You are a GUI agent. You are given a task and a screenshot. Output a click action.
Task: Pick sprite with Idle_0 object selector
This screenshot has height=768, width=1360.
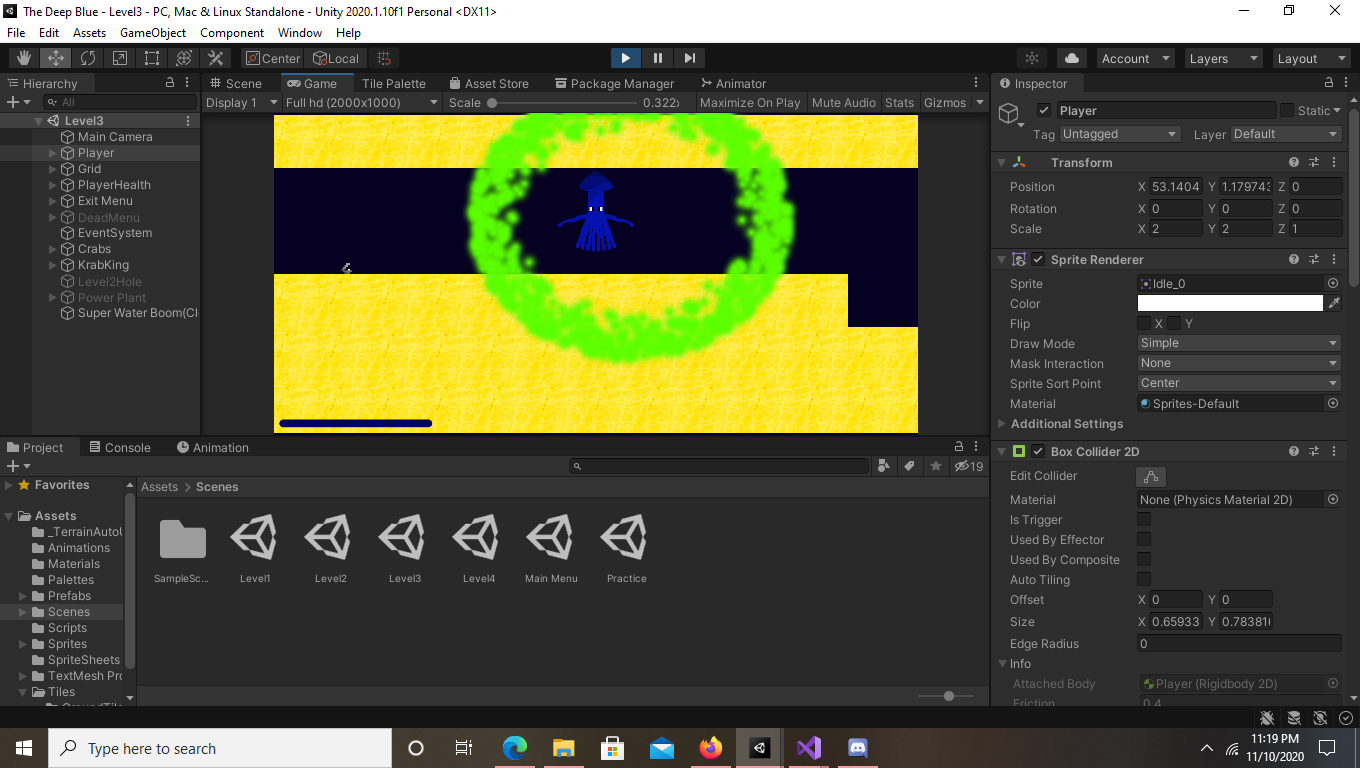[1332, 283]
